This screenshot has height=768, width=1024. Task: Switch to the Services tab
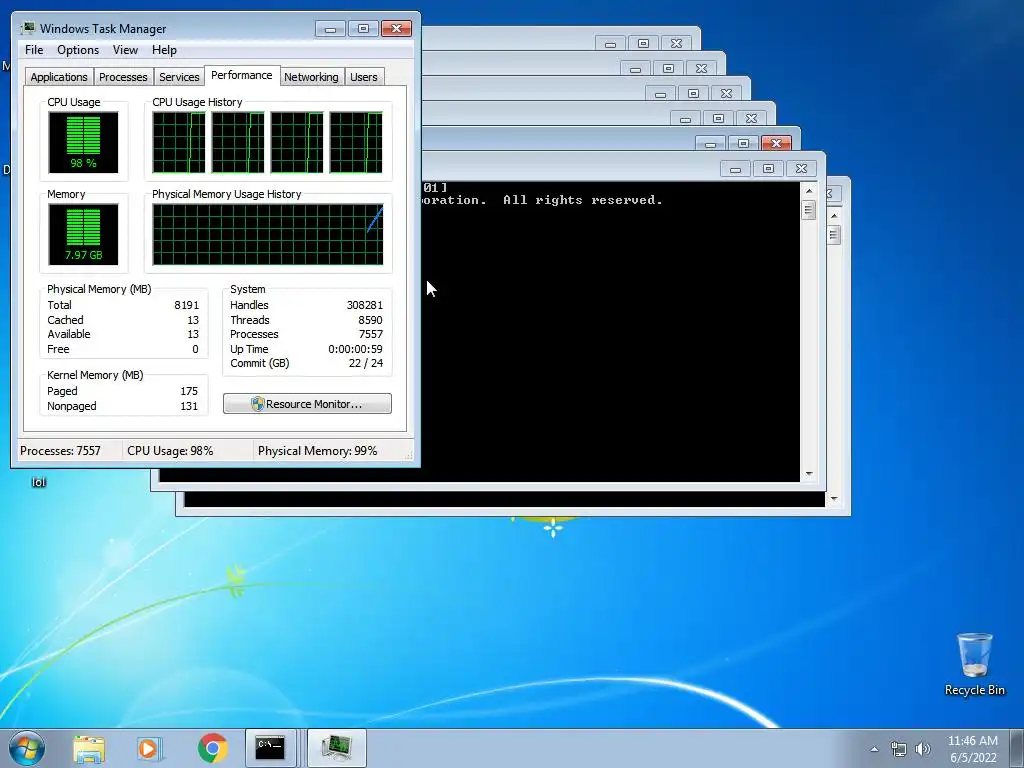[179, 76]
